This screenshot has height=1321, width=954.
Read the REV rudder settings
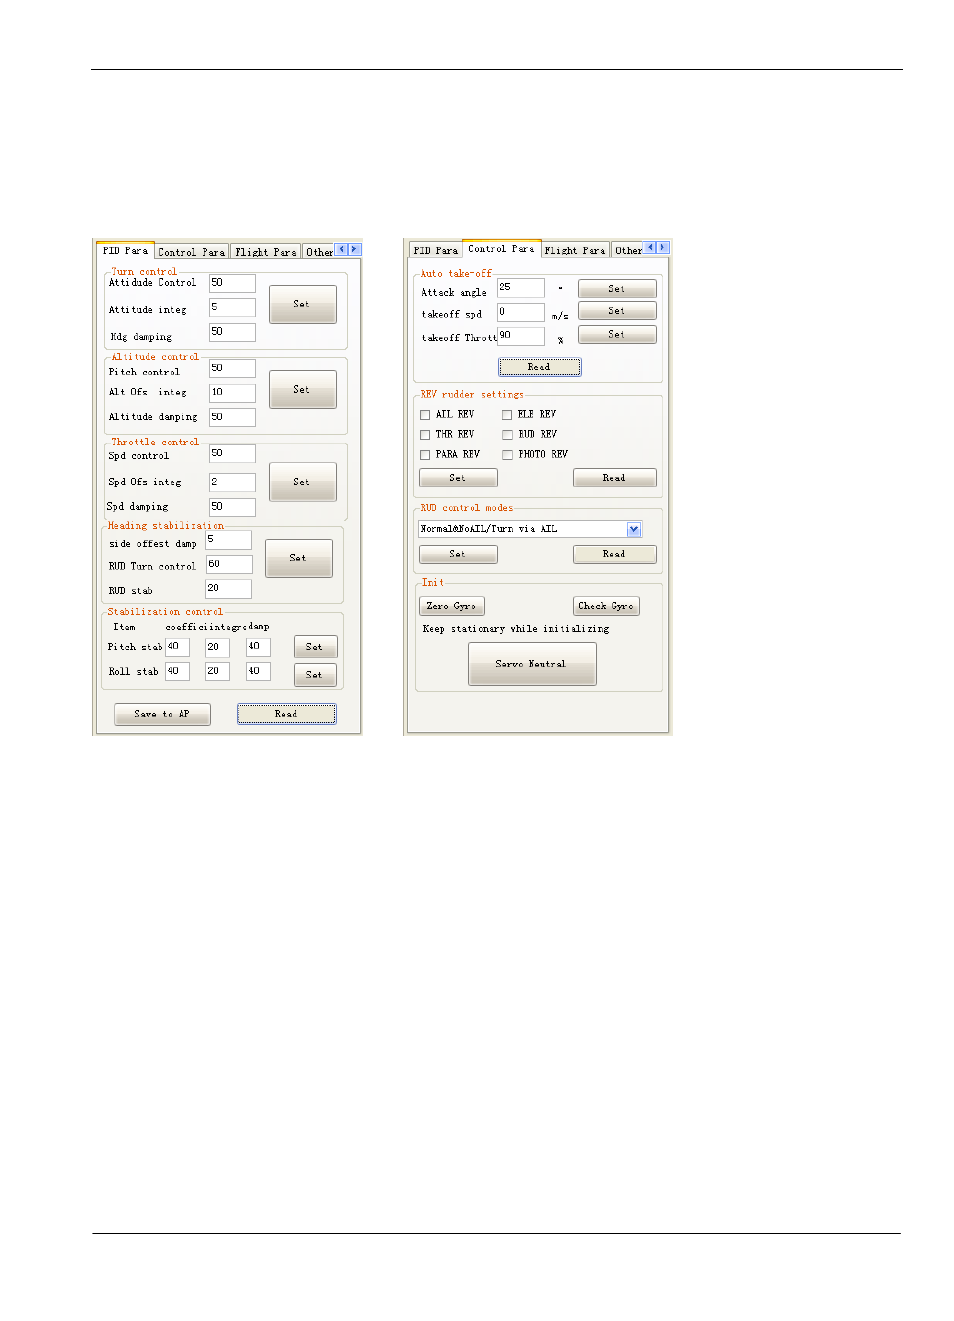[x=614, y=478]
